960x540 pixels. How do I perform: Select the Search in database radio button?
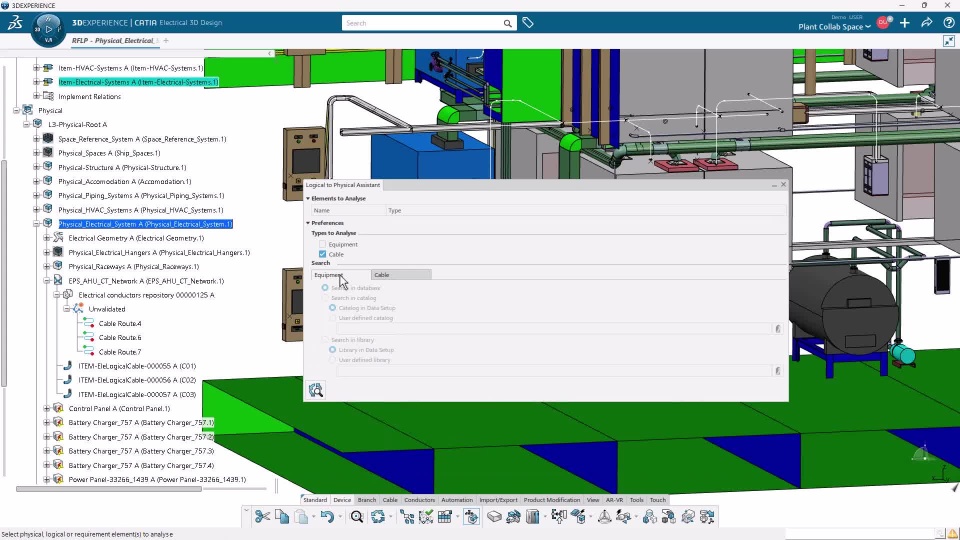pos(325,288)
